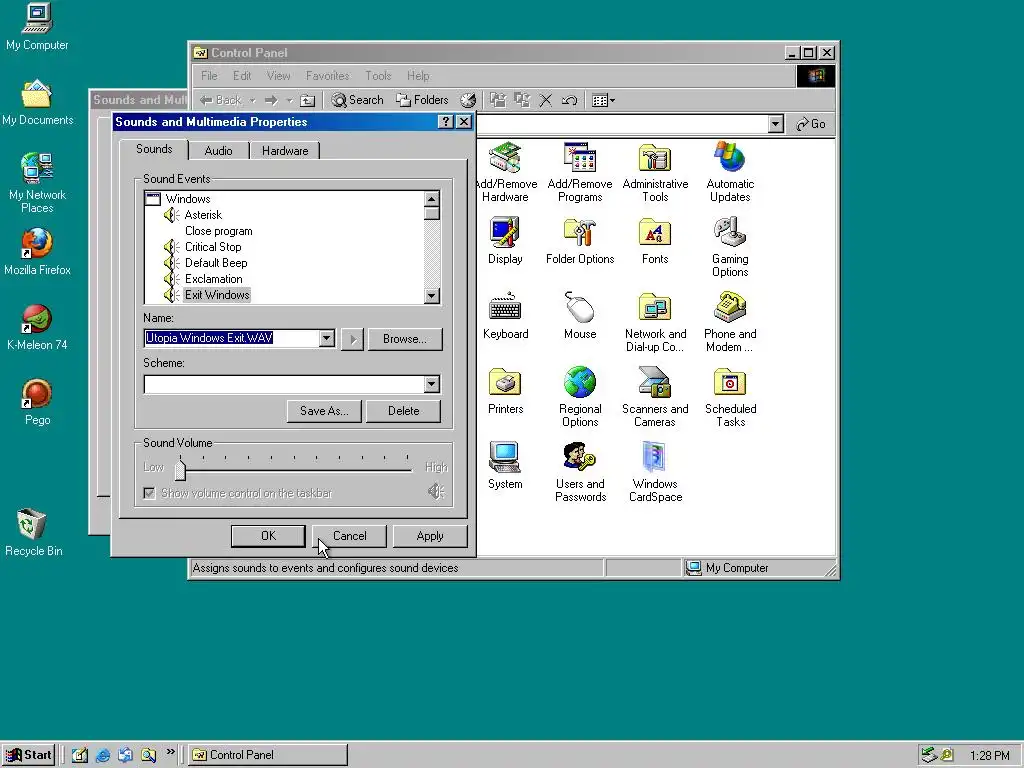Click the Cancel button
Image resolution: width=1024 pixels, height=768 pixels.
click(349, 536)
